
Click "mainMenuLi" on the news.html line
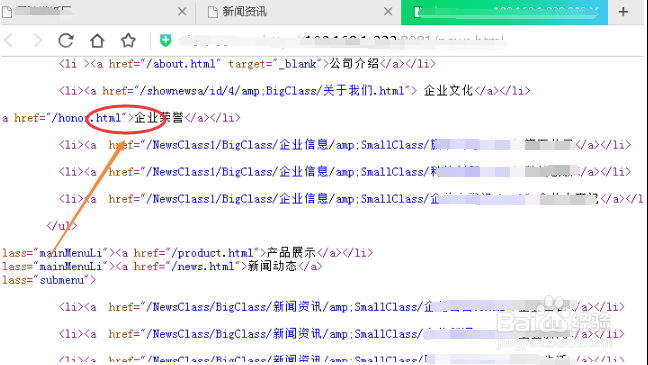pos(70,266)
